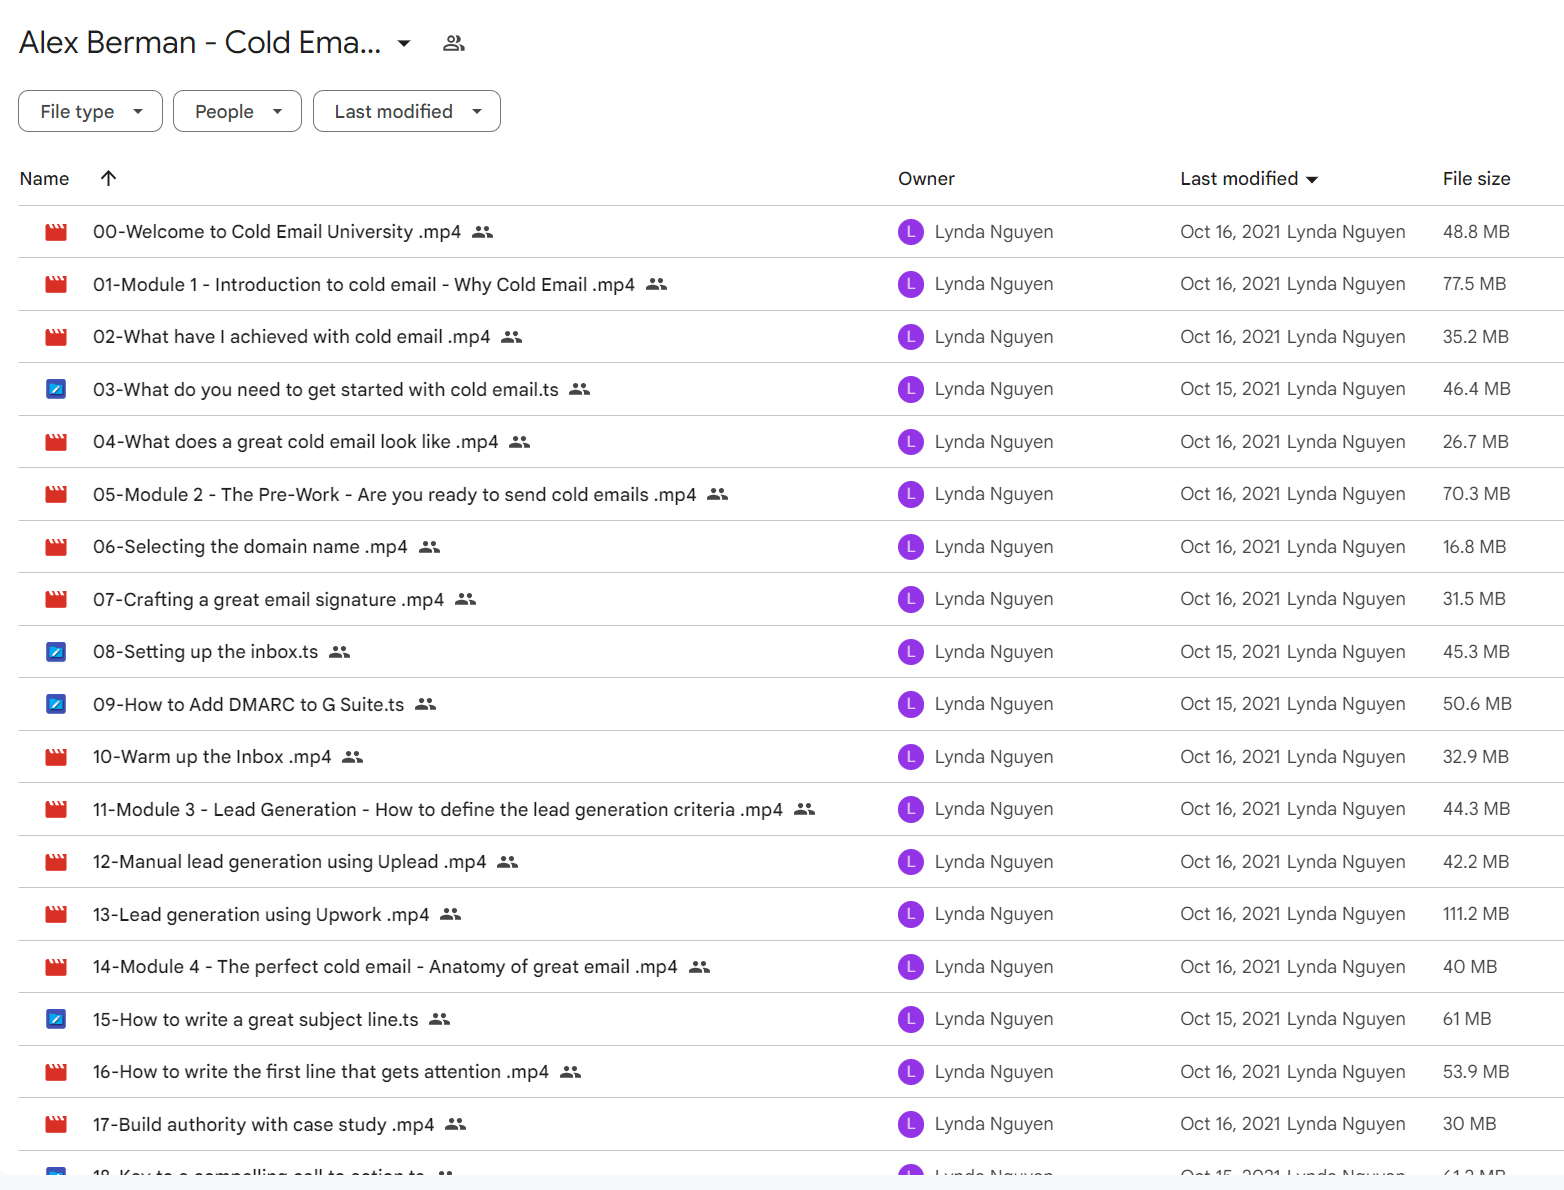Screen dimensions: 1564x1190
Task: Open 00-Welcome to Cold Email University .mp4
Action: pos(277,232)
